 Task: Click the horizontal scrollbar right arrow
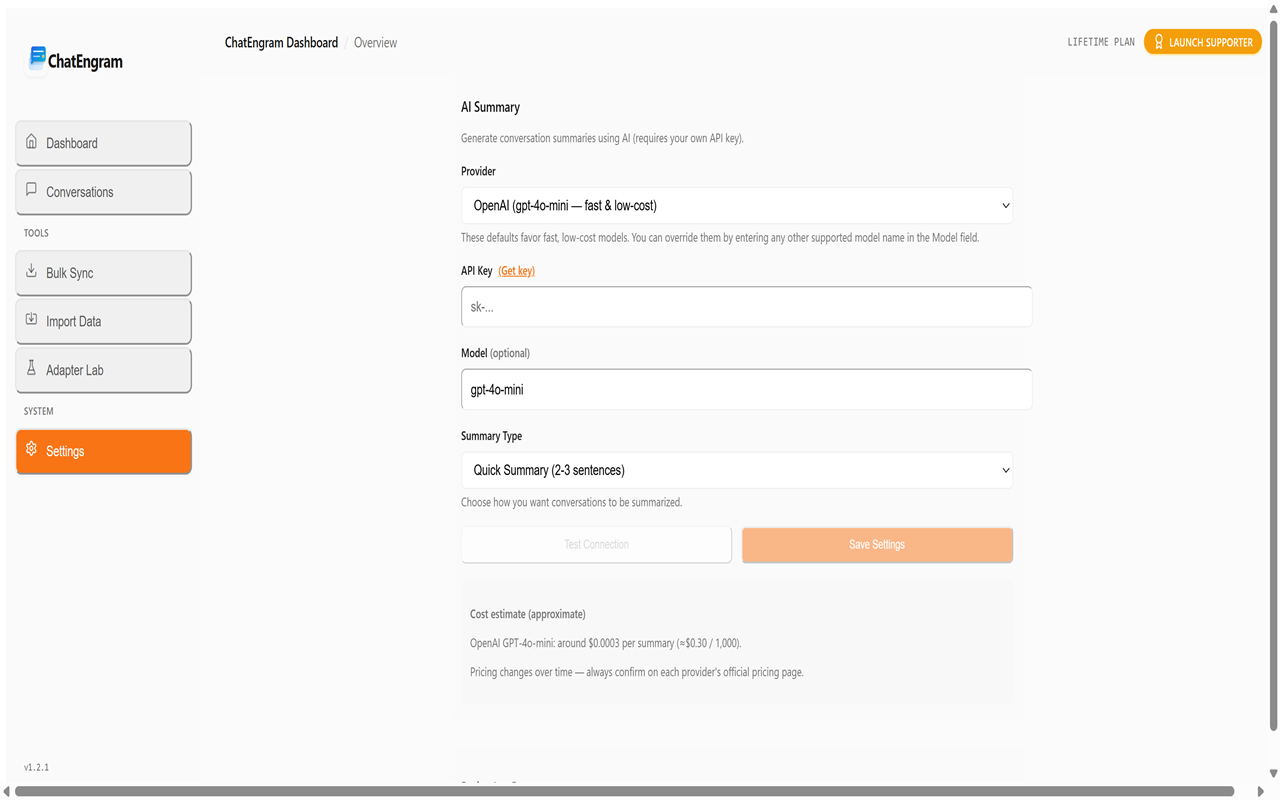point(1260,792)
